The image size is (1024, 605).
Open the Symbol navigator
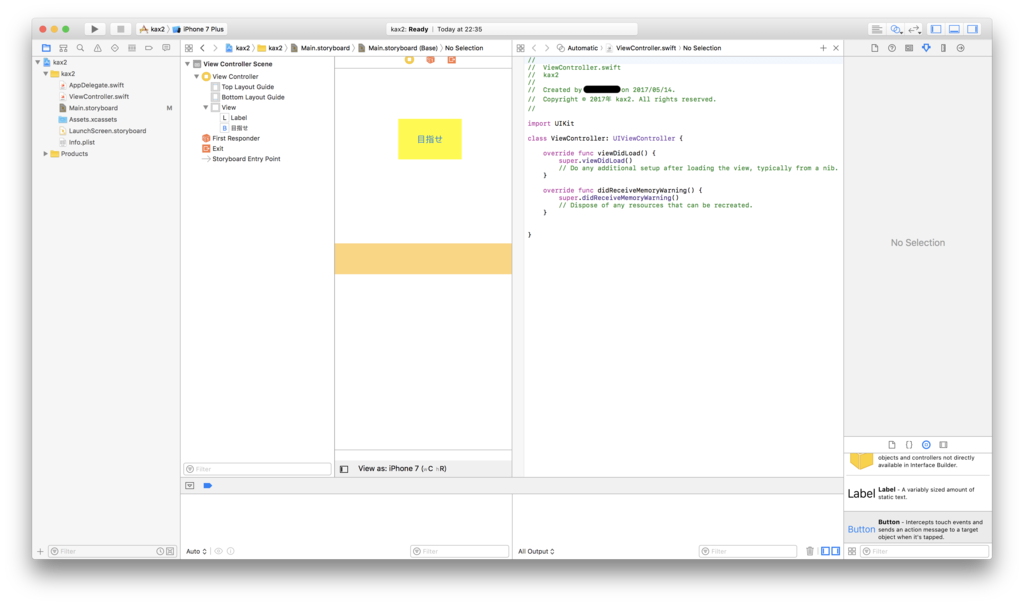coord(63,48)
